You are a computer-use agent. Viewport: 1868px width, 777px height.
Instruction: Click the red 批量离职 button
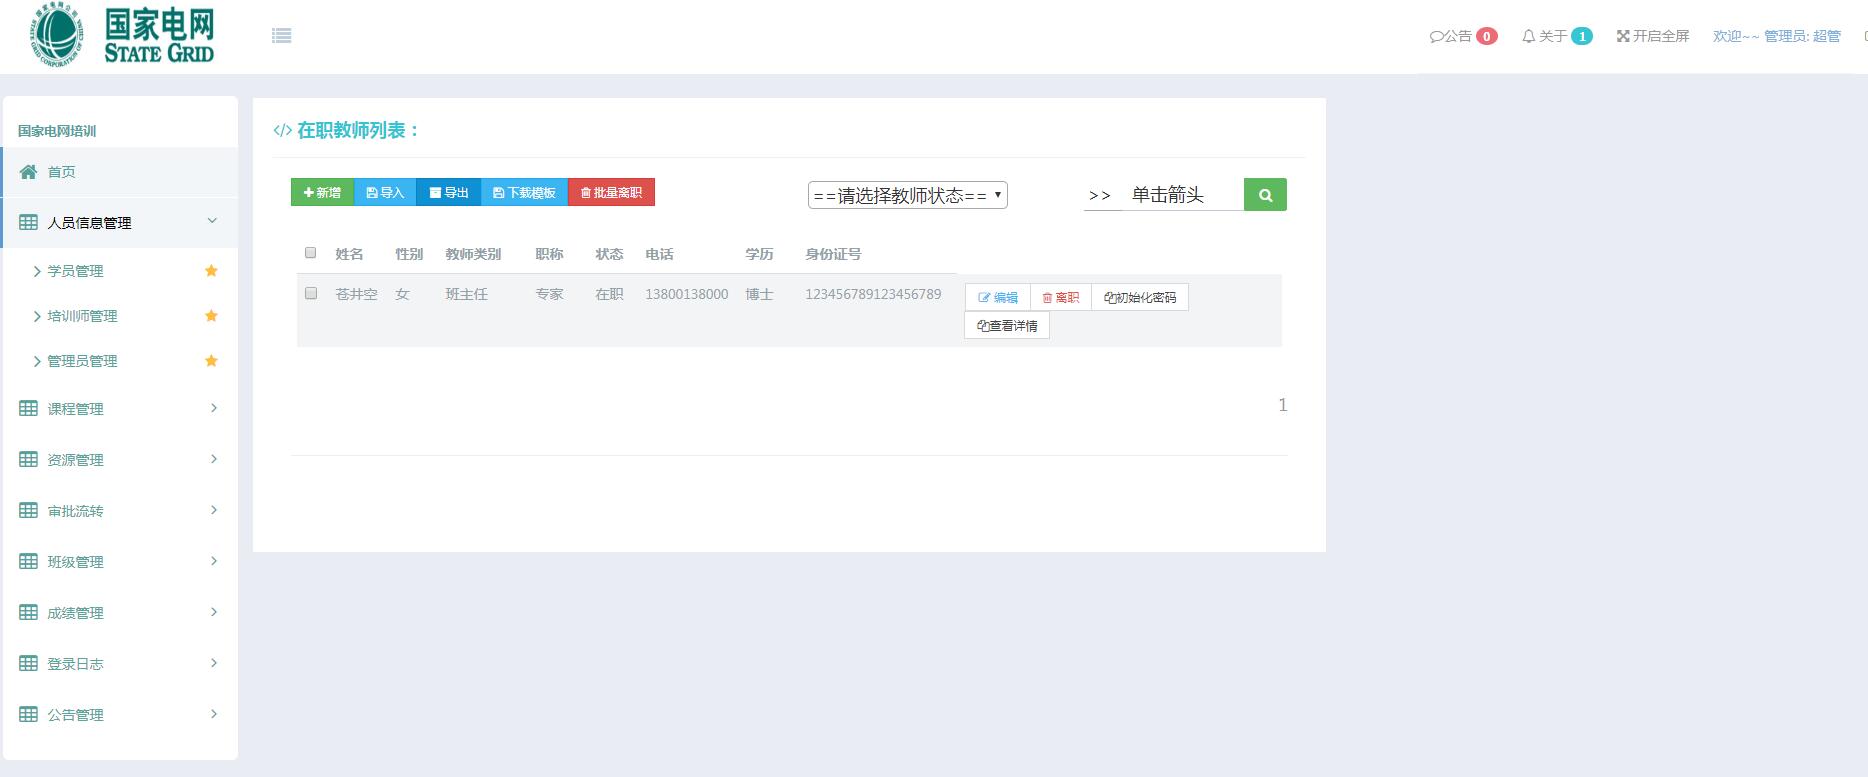coord(611,192)
